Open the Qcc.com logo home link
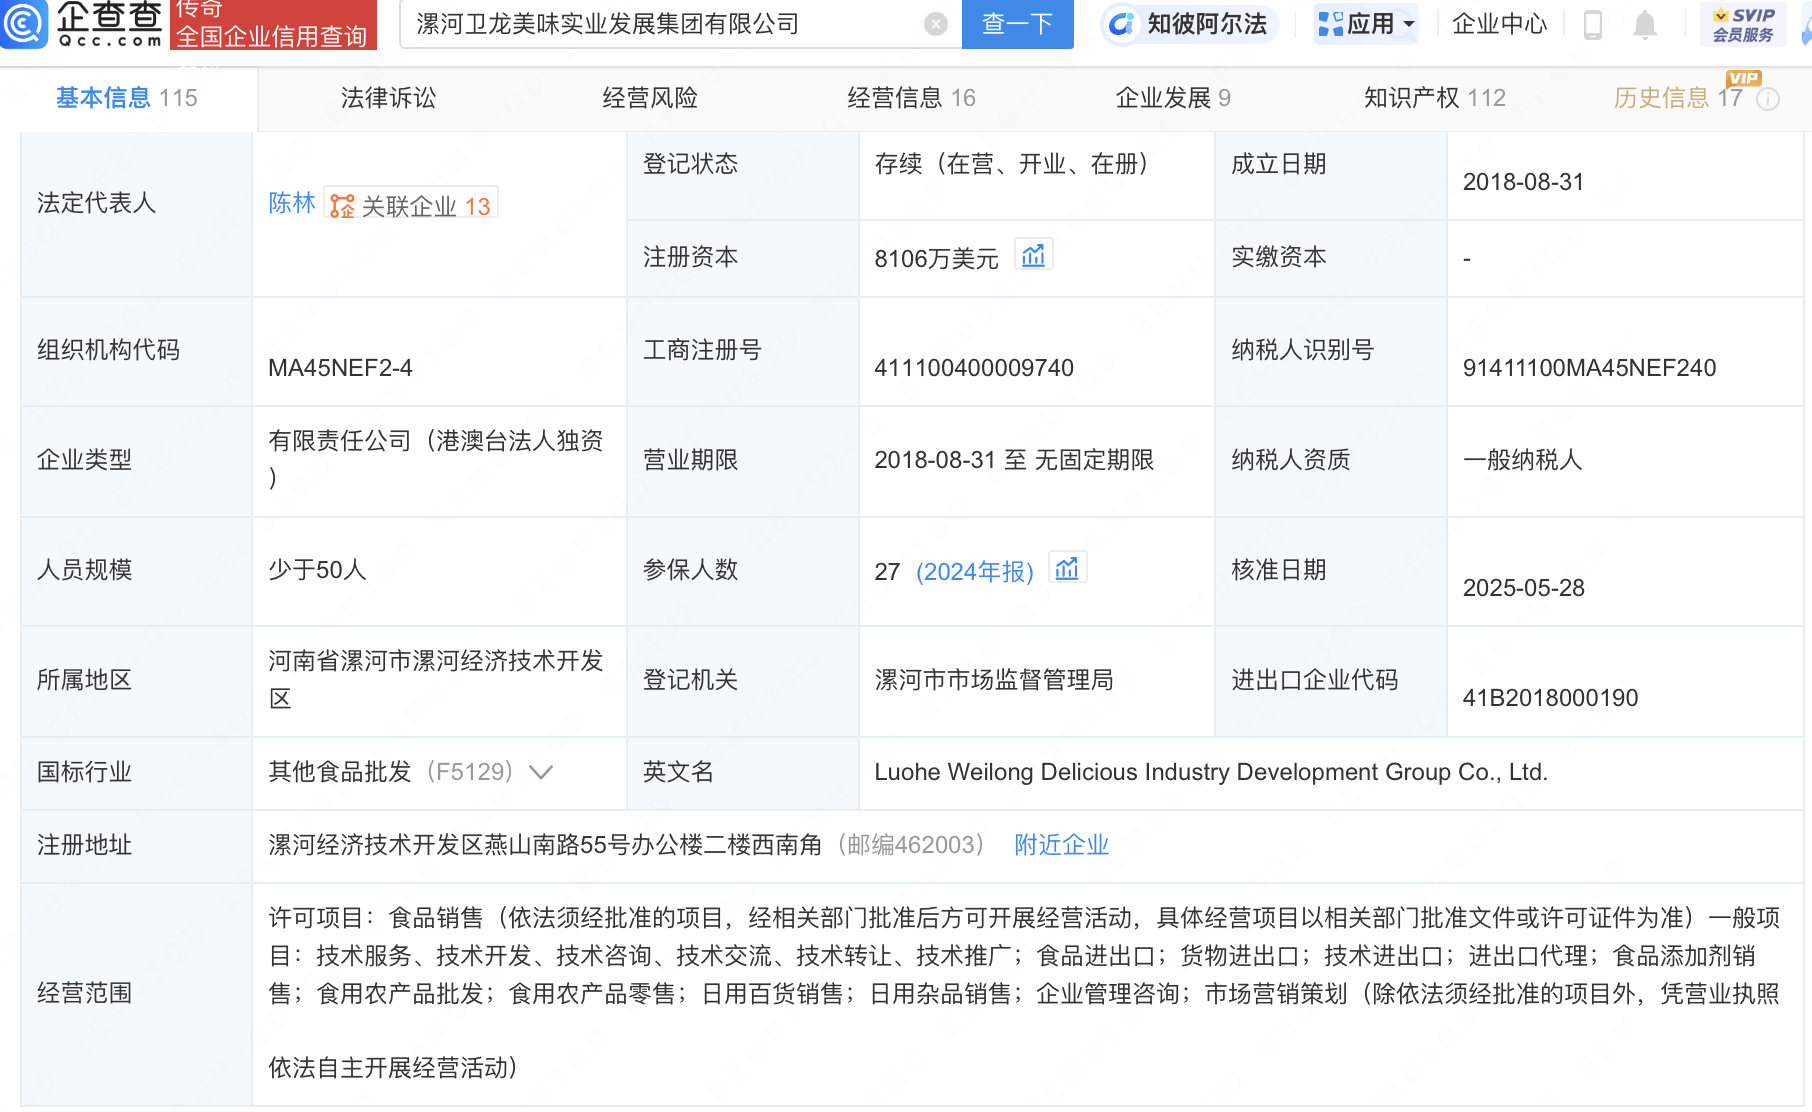The width and height of the screenshot is (1812, 1112). pyautogui.click(x=82, y=24)
